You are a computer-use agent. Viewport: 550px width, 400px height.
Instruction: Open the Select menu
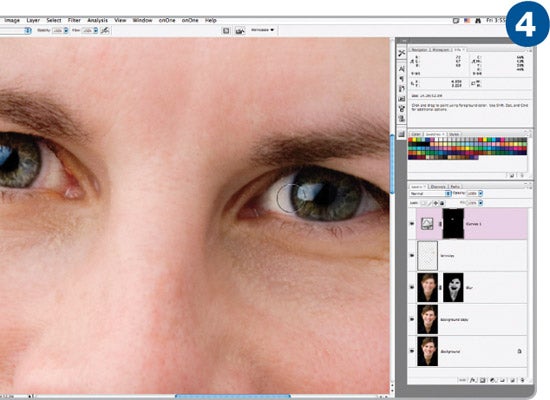54,20
